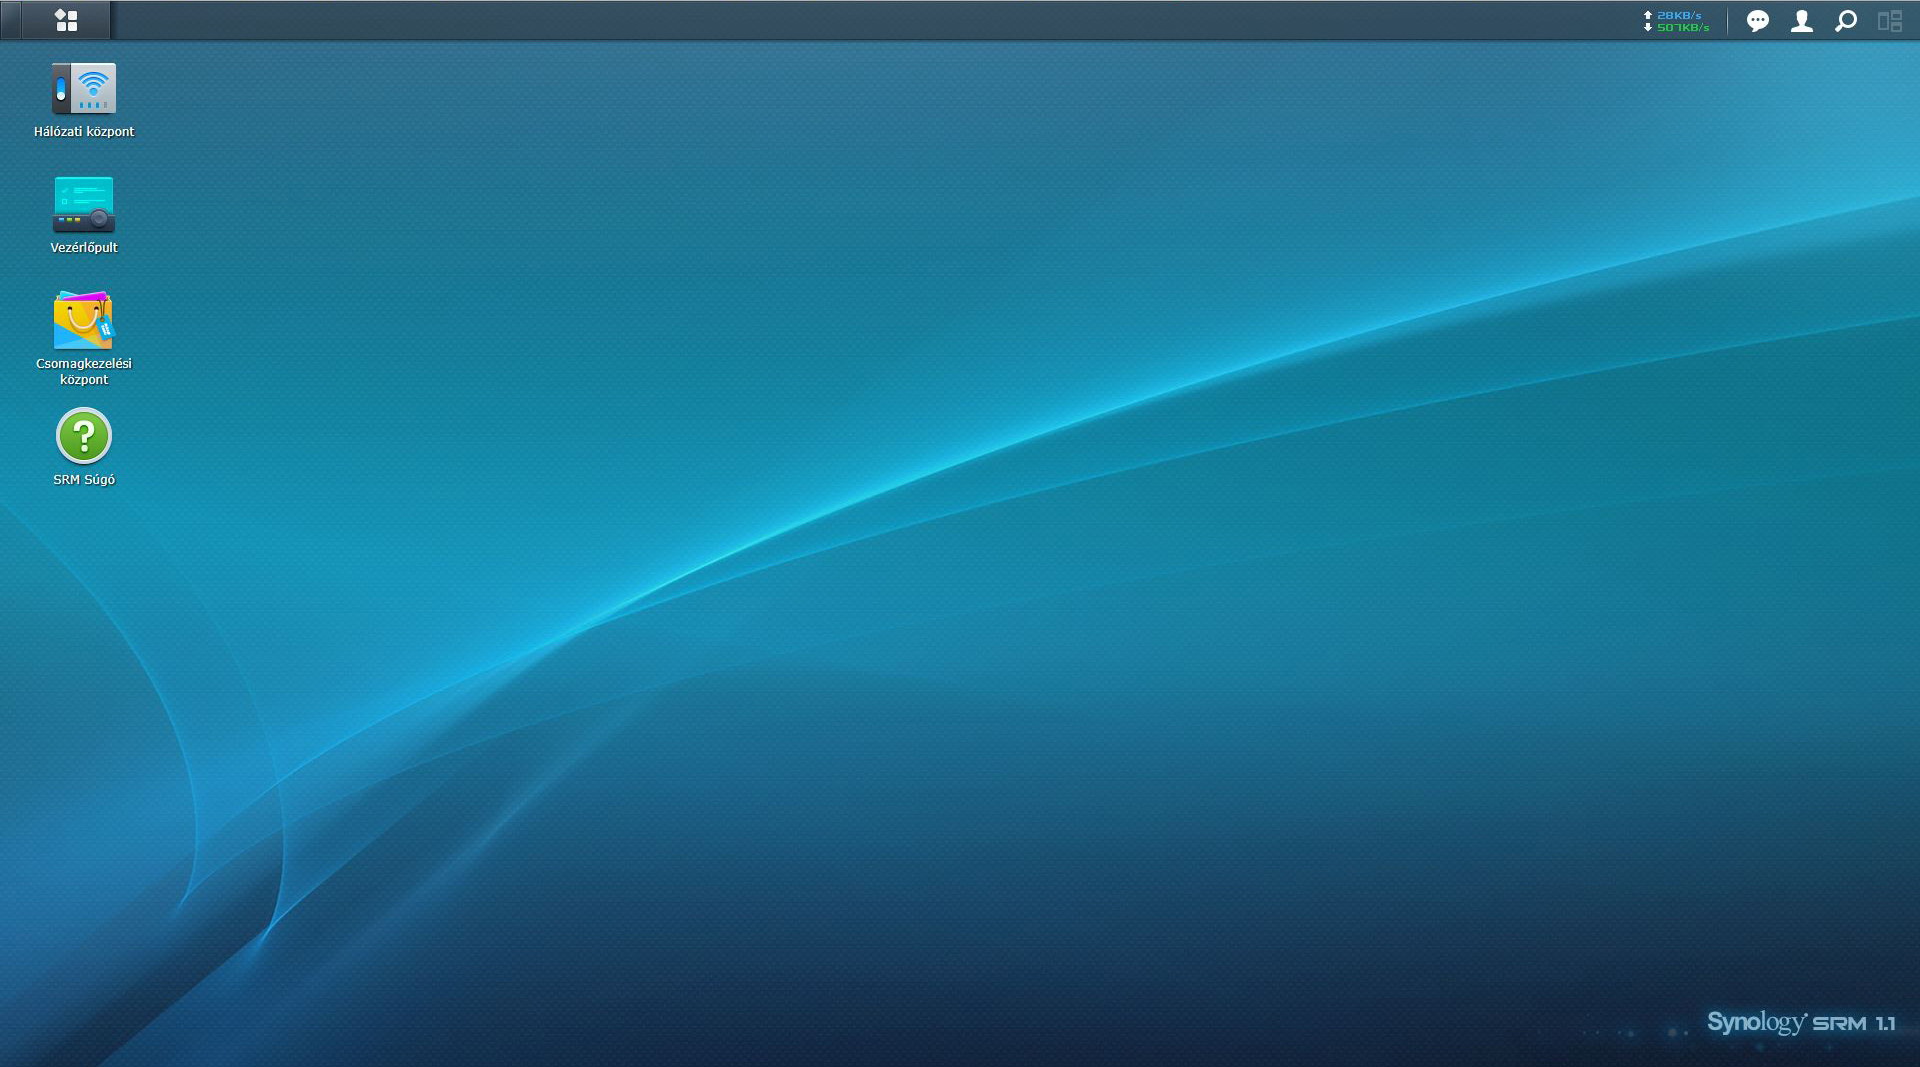Click the "Csomagkezelési központ" label text
This screenshot has width=1920, height=1067.
[x=84, y=371]
